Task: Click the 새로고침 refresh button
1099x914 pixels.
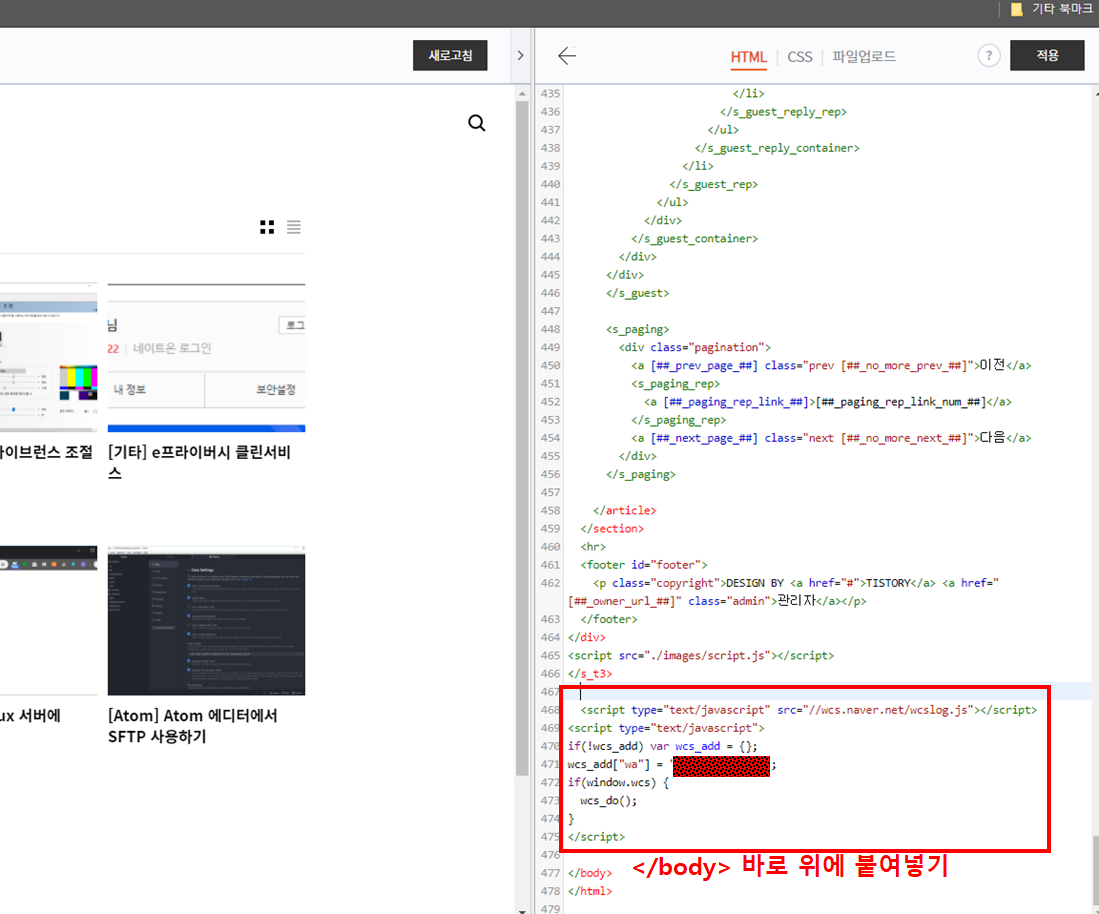Action: [x=450, y=55]
